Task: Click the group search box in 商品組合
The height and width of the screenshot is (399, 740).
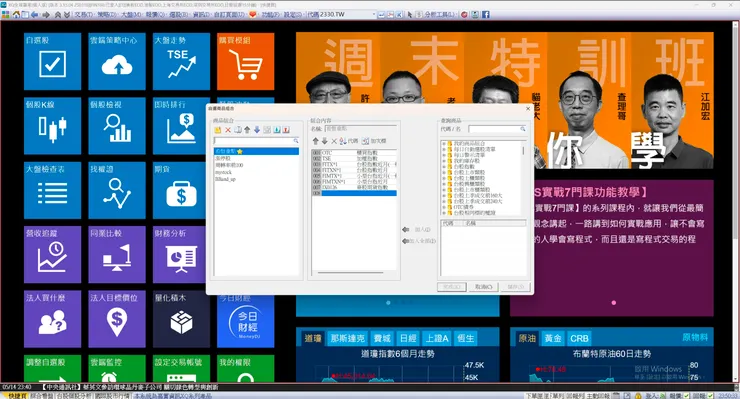Action: [256, 141]
